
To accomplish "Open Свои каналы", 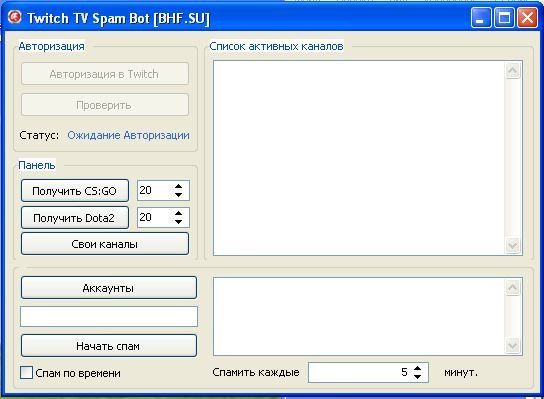I will 105,244.
